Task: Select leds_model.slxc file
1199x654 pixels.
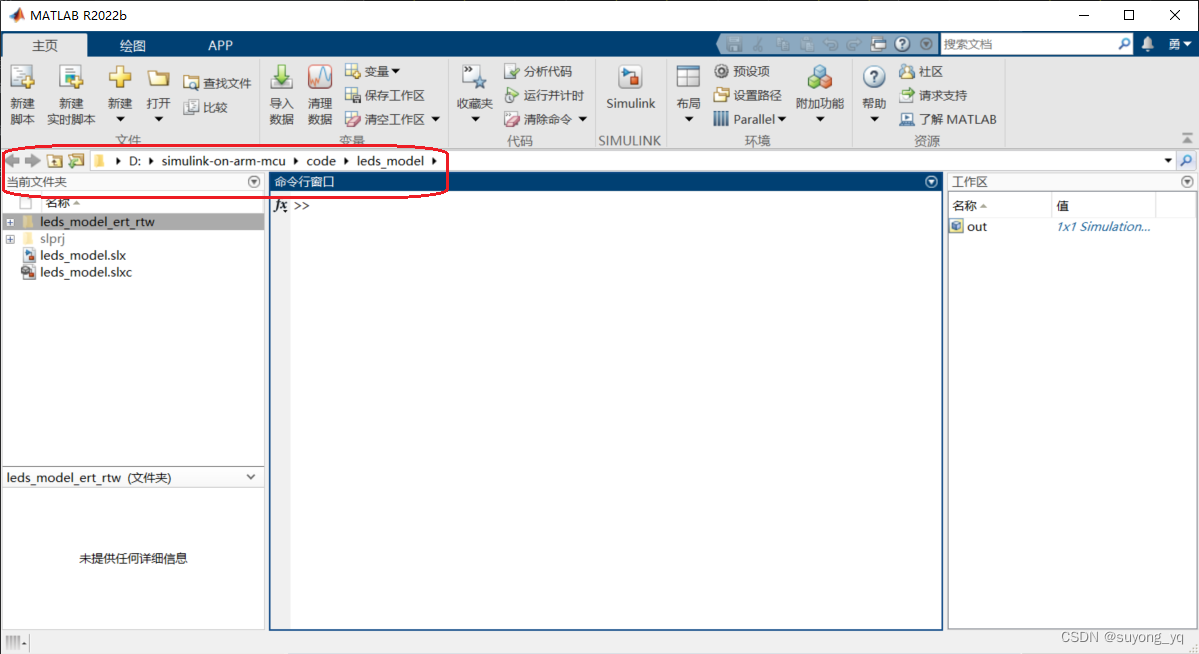Action: coord(86,272)
